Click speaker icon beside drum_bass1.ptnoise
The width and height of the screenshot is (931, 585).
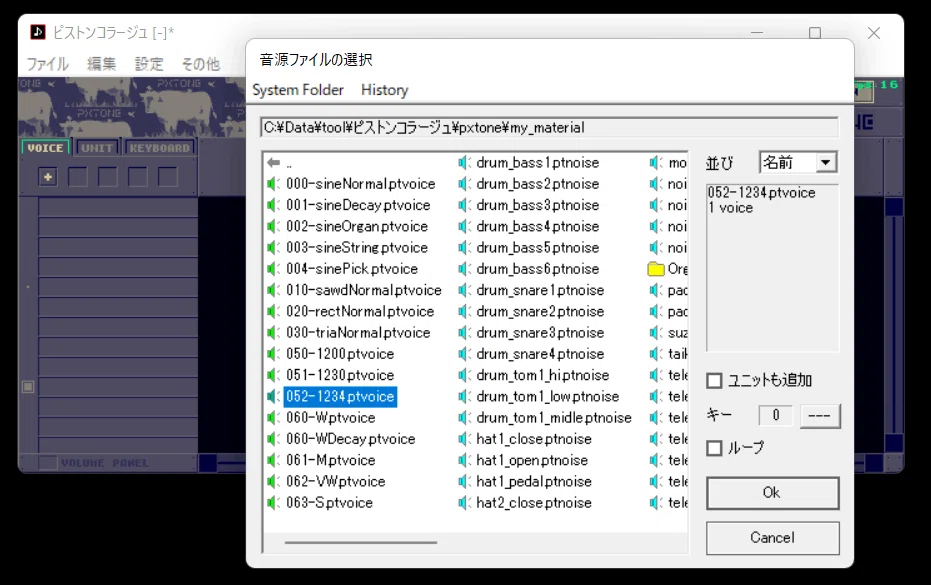pos(464,163)
